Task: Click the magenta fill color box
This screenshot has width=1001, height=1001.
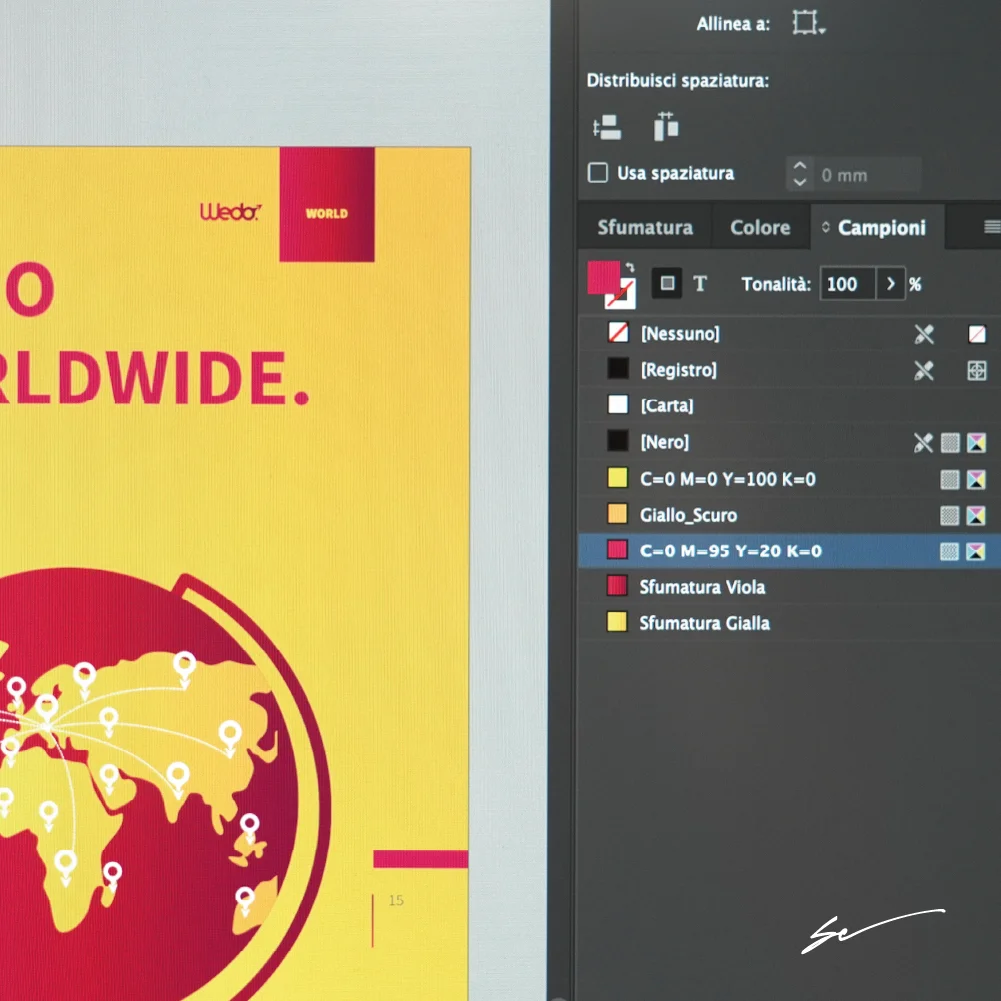Action: pos(603,277)
